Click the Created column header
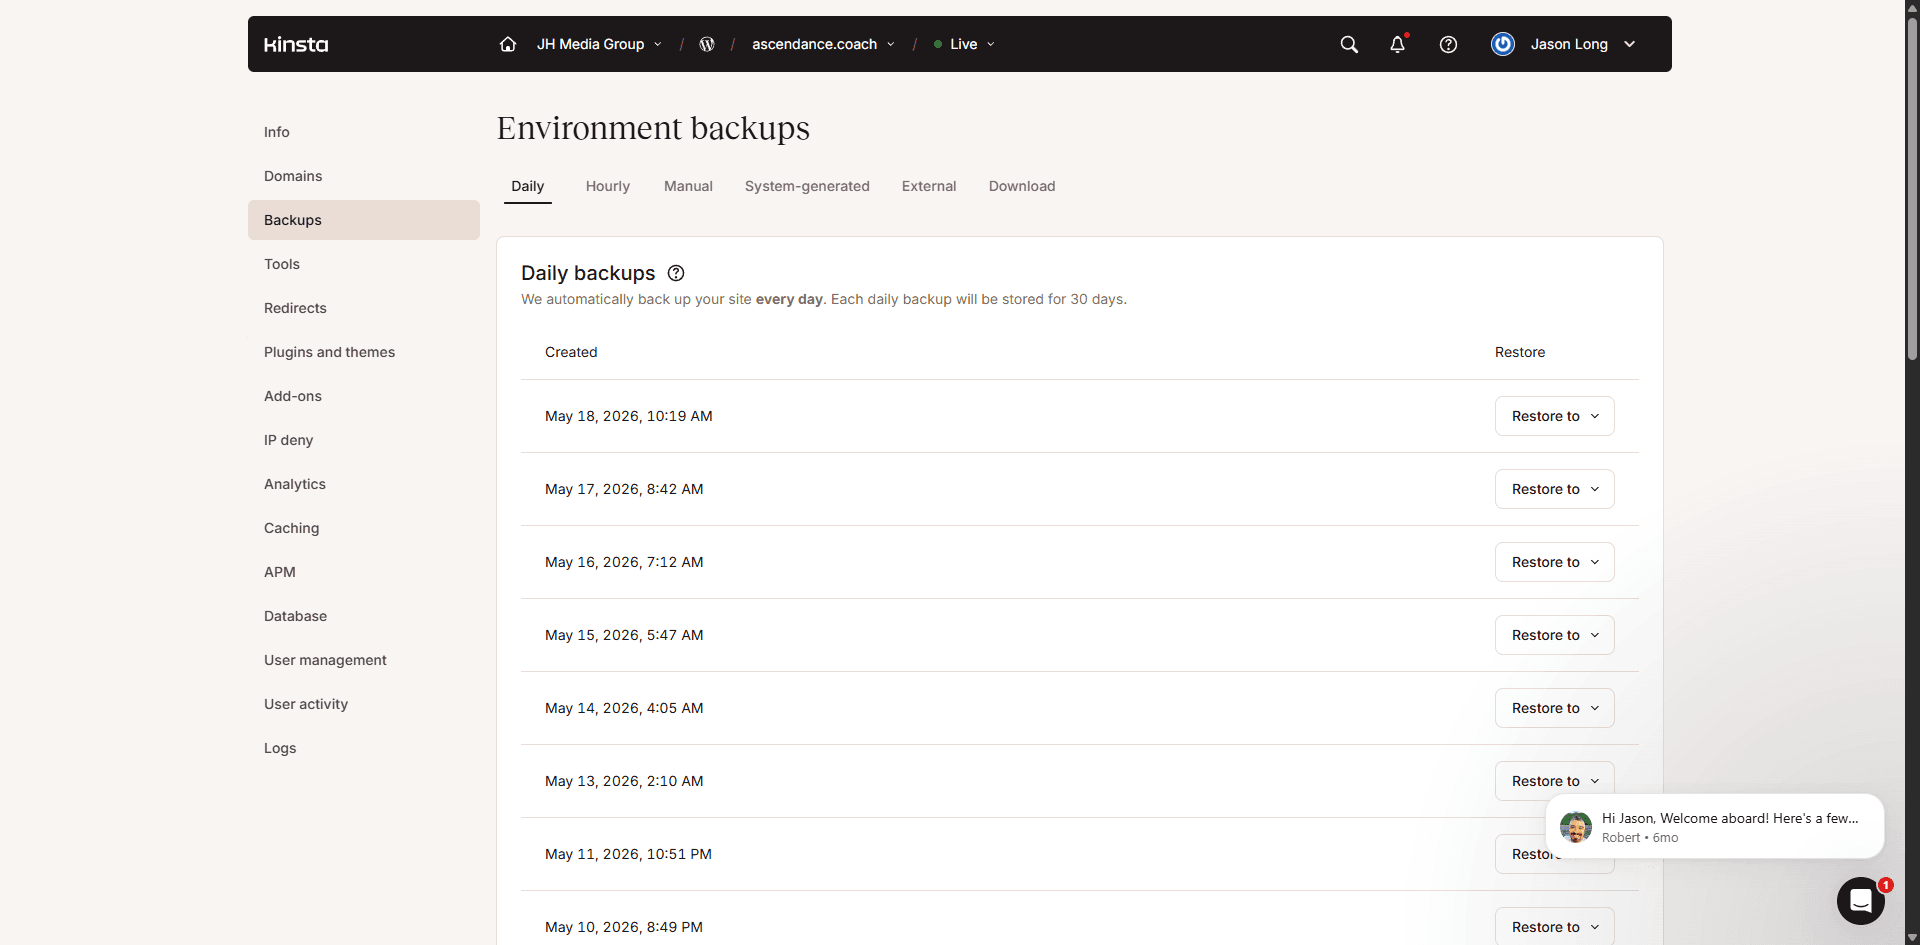 pyautogui.click(x=571, y=352)
